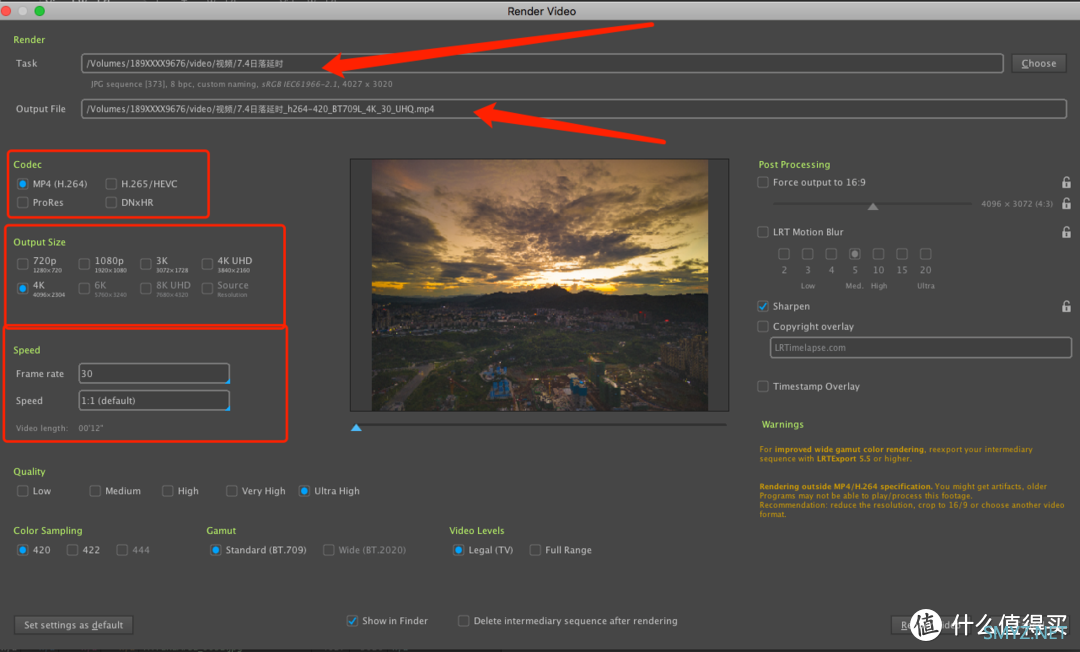Enable Copyright overlay checkbox
Image resolution: width=1080 pixels, height=652 pixels.
click(762, 326)
